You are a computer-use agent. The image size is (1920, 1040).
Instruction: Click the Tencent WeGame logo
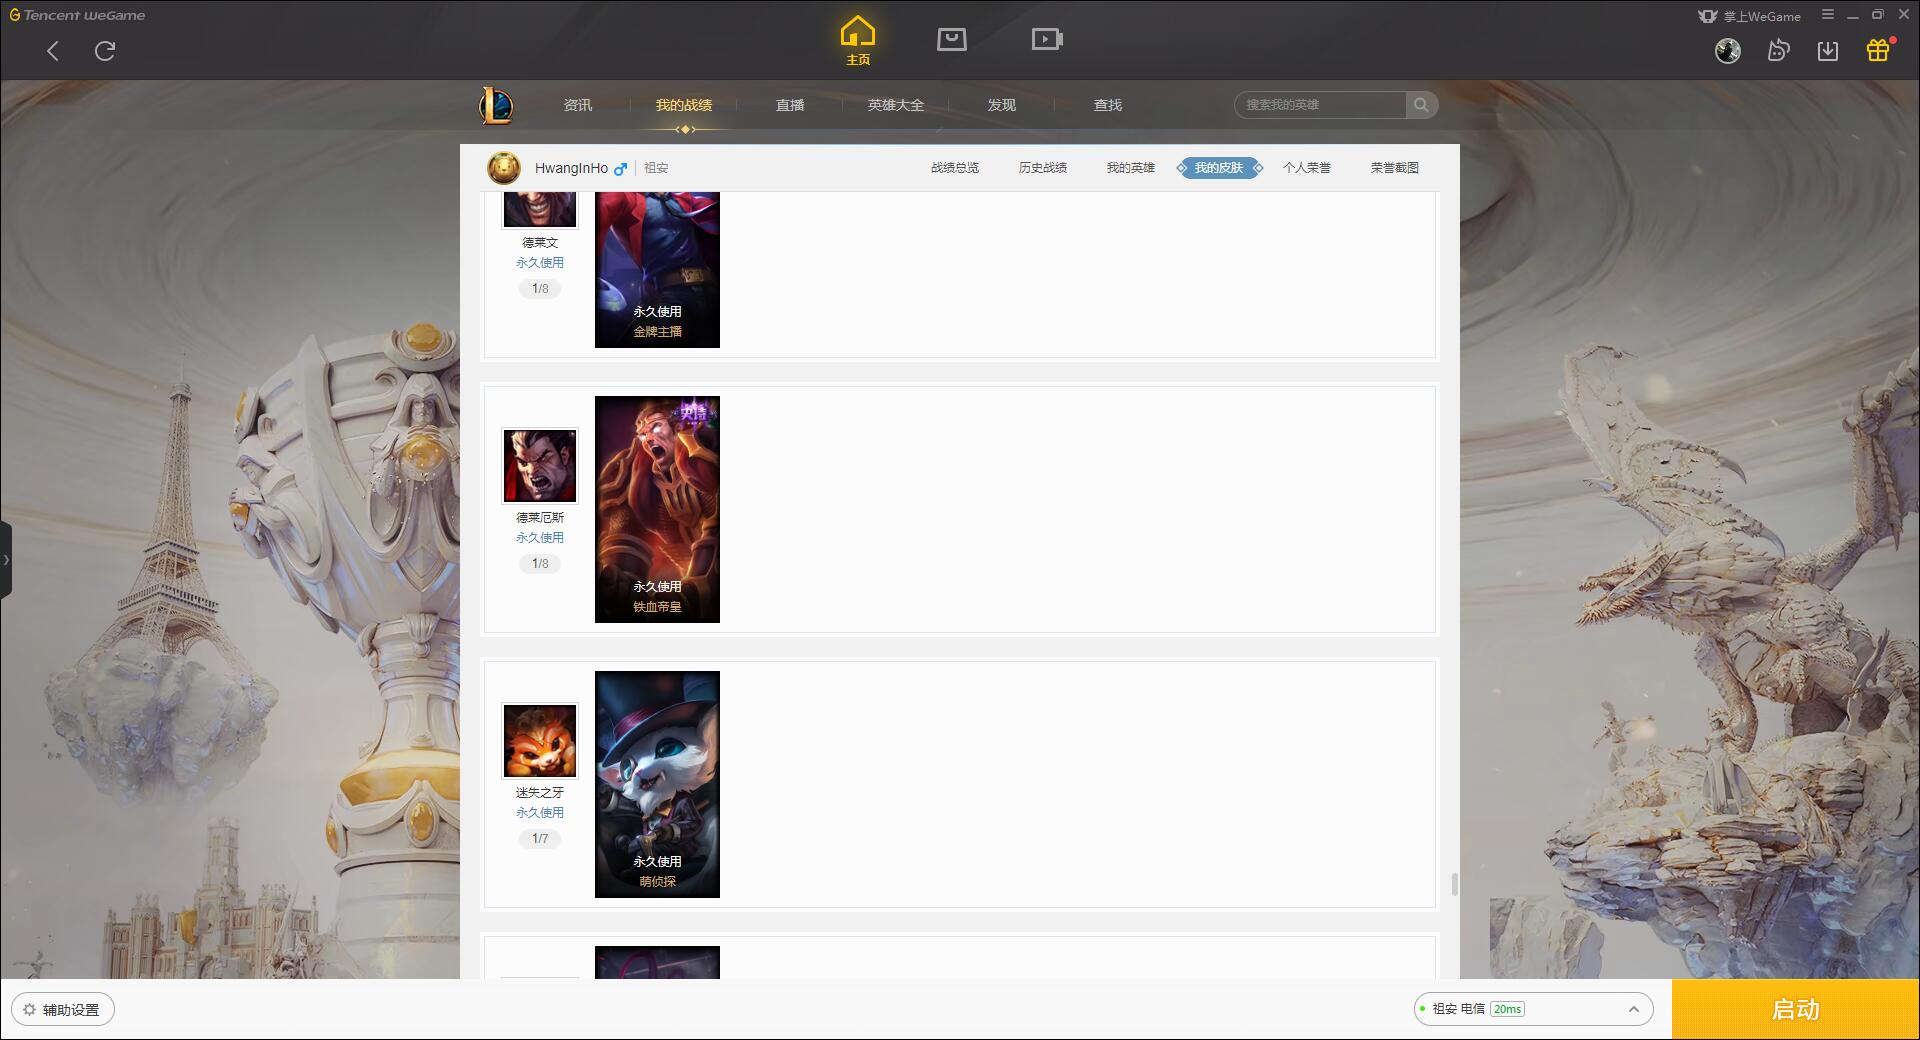pyautogui.click(x=77, y=15)
